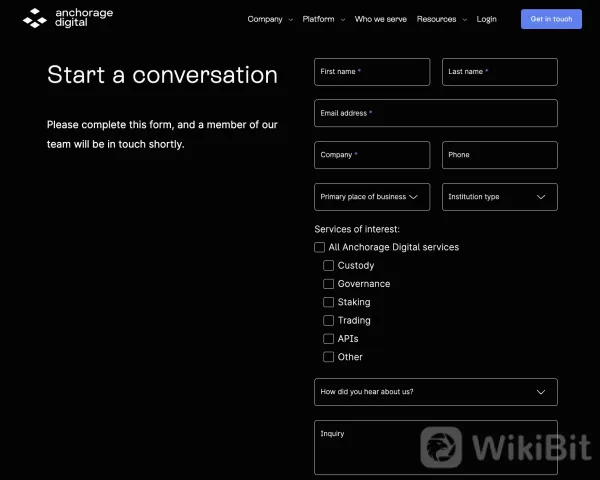
Task: Click inside the Inquiry text area
Action: [x=436, y=450]
